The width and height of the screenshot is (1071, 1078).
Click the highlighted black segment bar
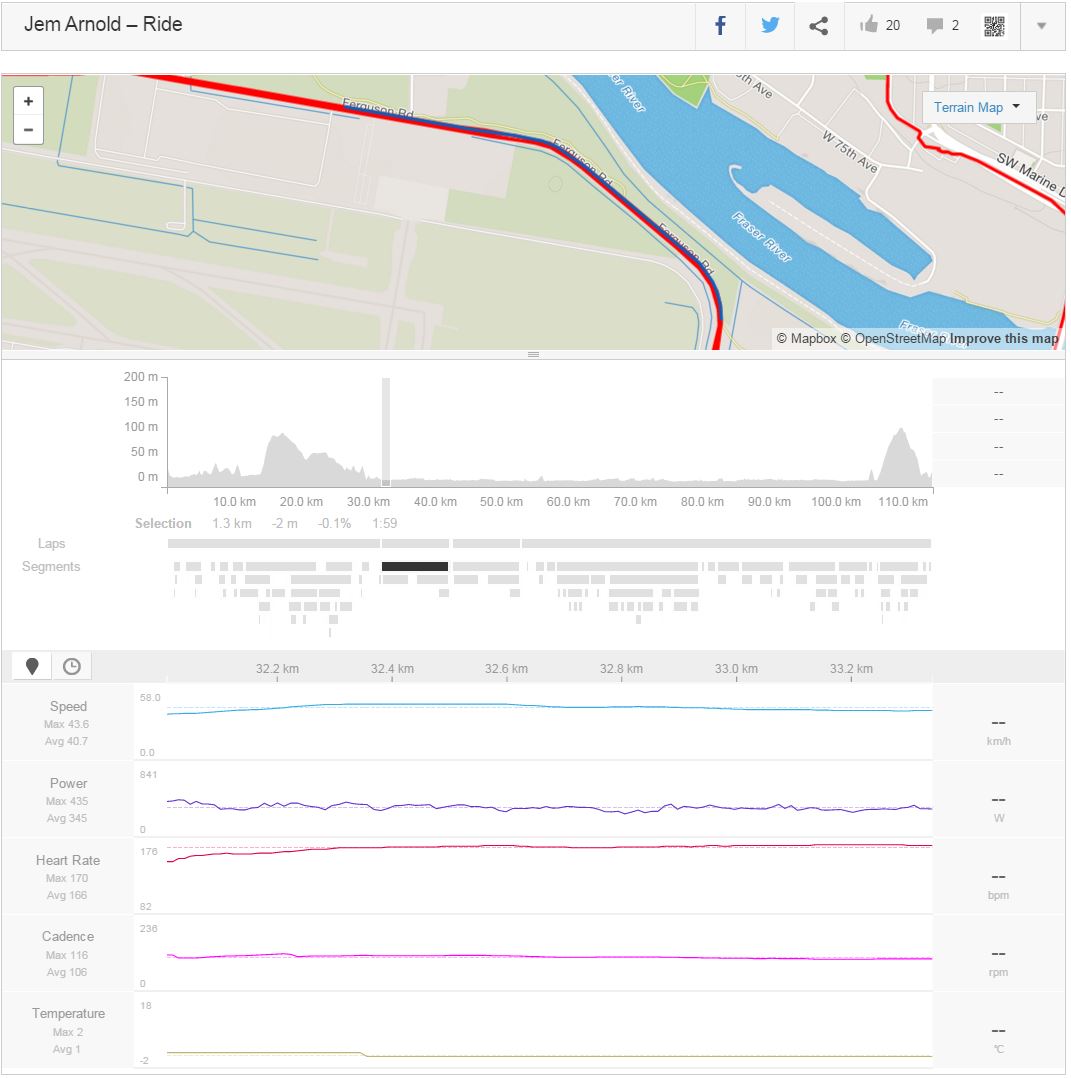[416, 566]
